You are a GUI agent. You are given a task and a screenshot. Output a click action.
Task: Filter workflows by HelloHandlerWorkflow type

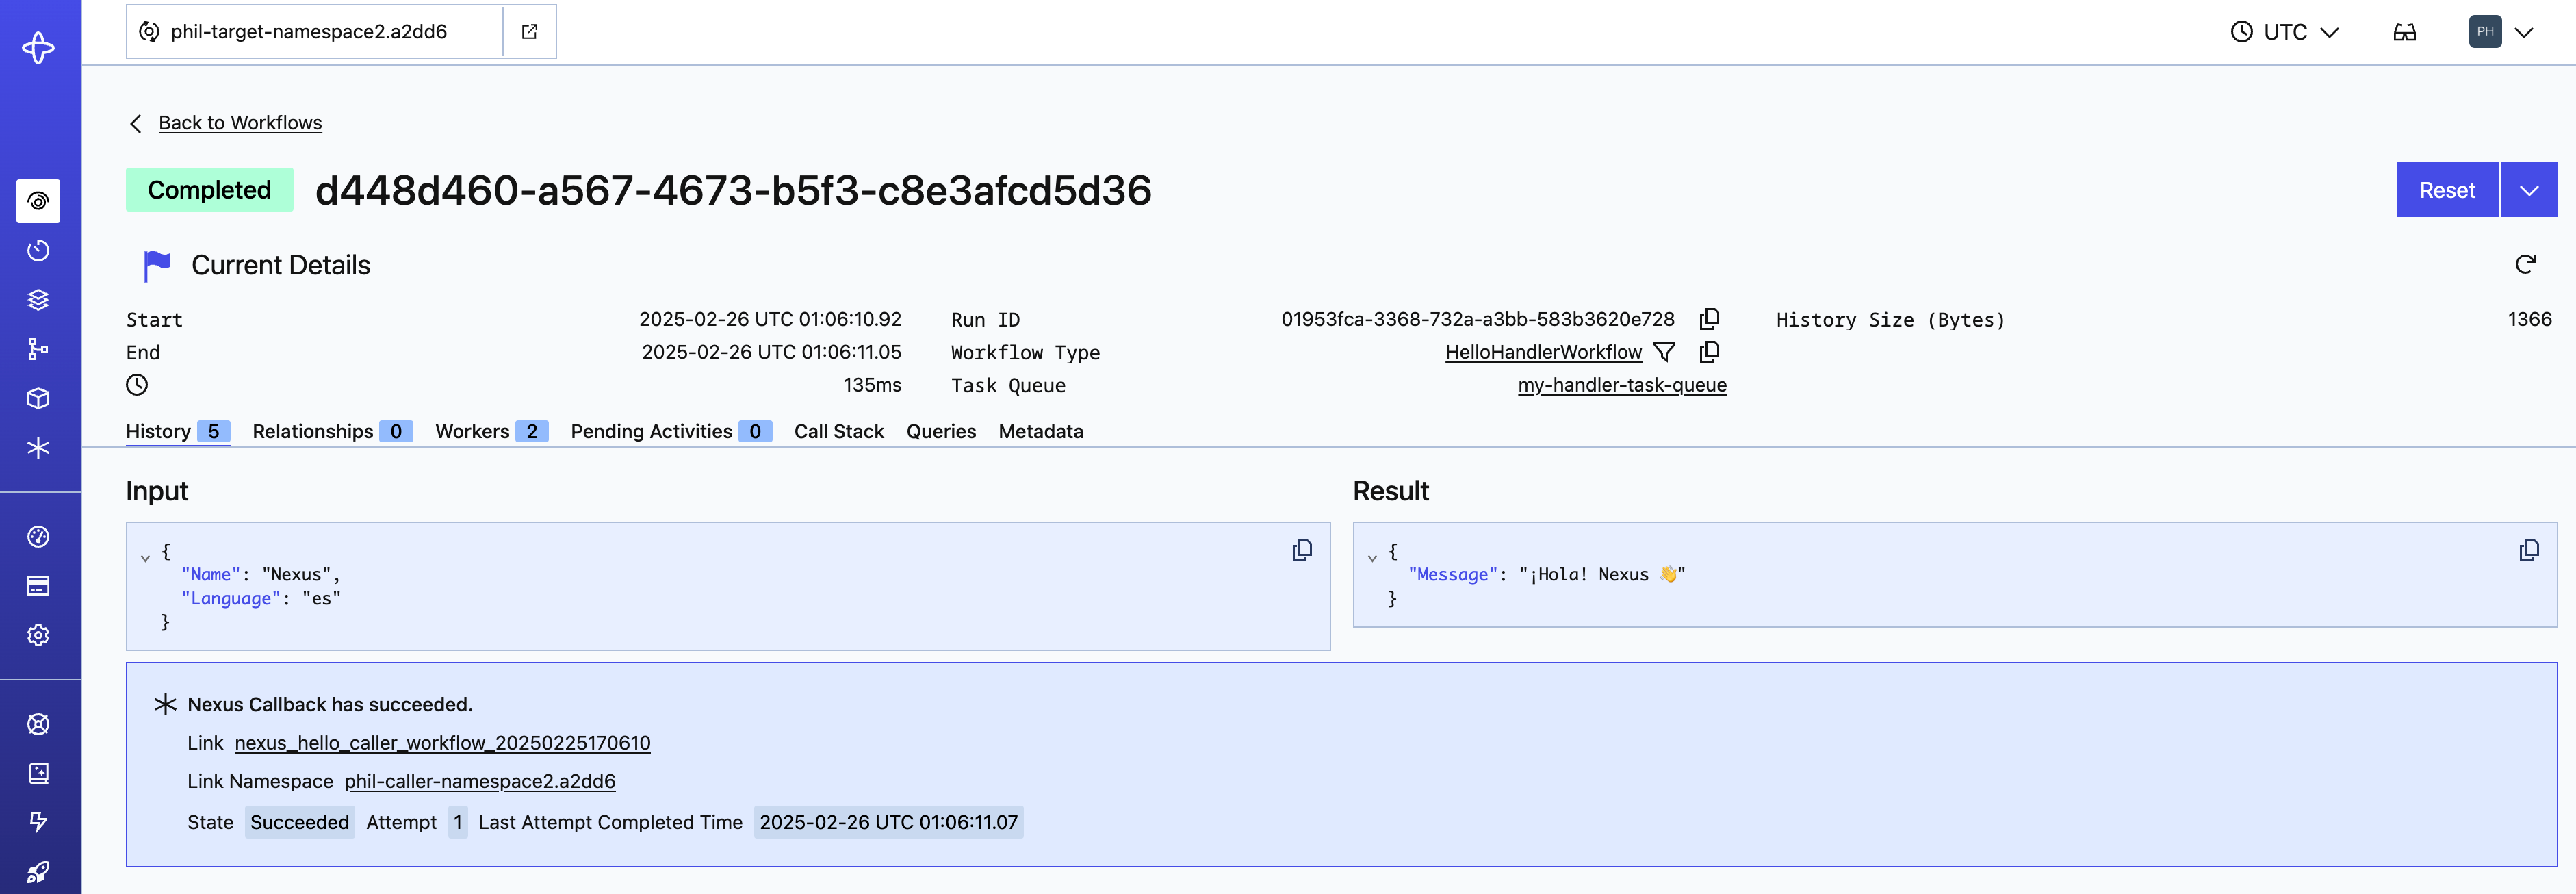[1664, 352]
